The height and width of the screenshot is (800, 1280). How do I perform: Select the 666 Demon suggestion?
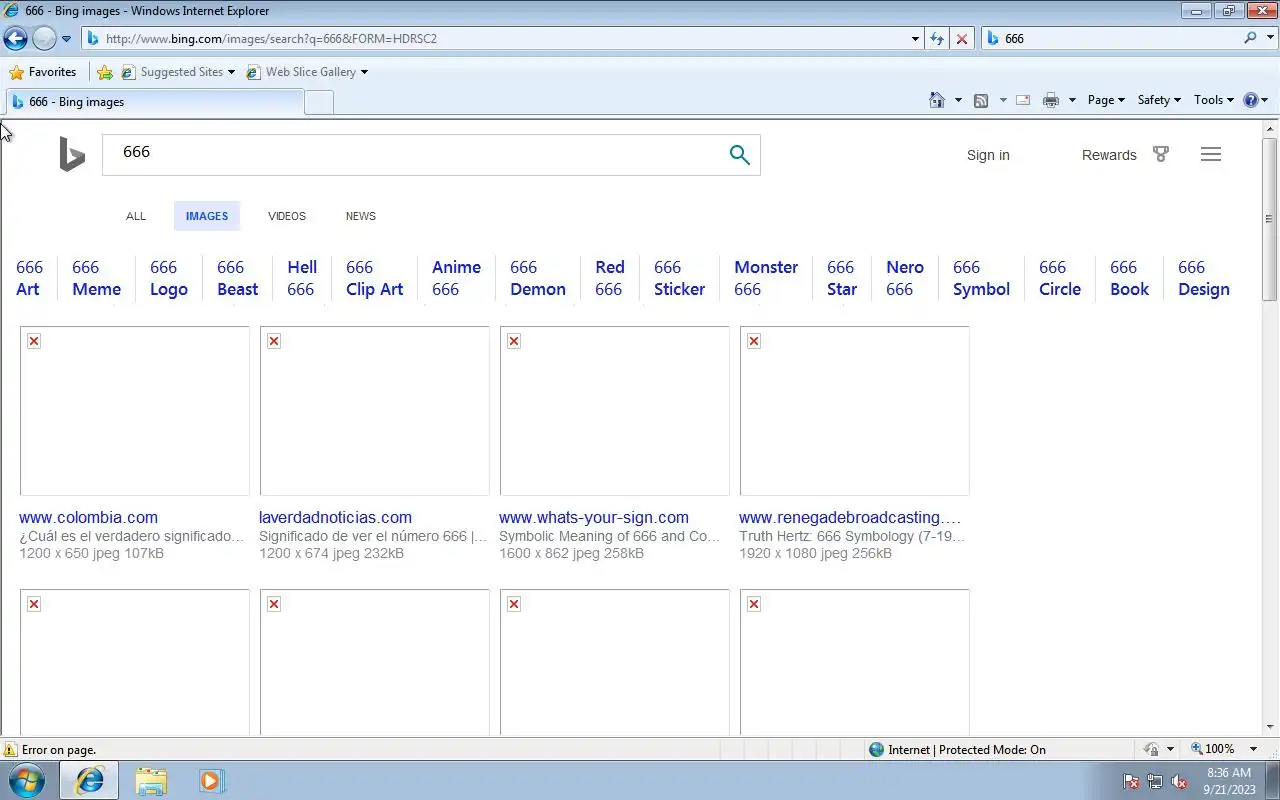538,278
